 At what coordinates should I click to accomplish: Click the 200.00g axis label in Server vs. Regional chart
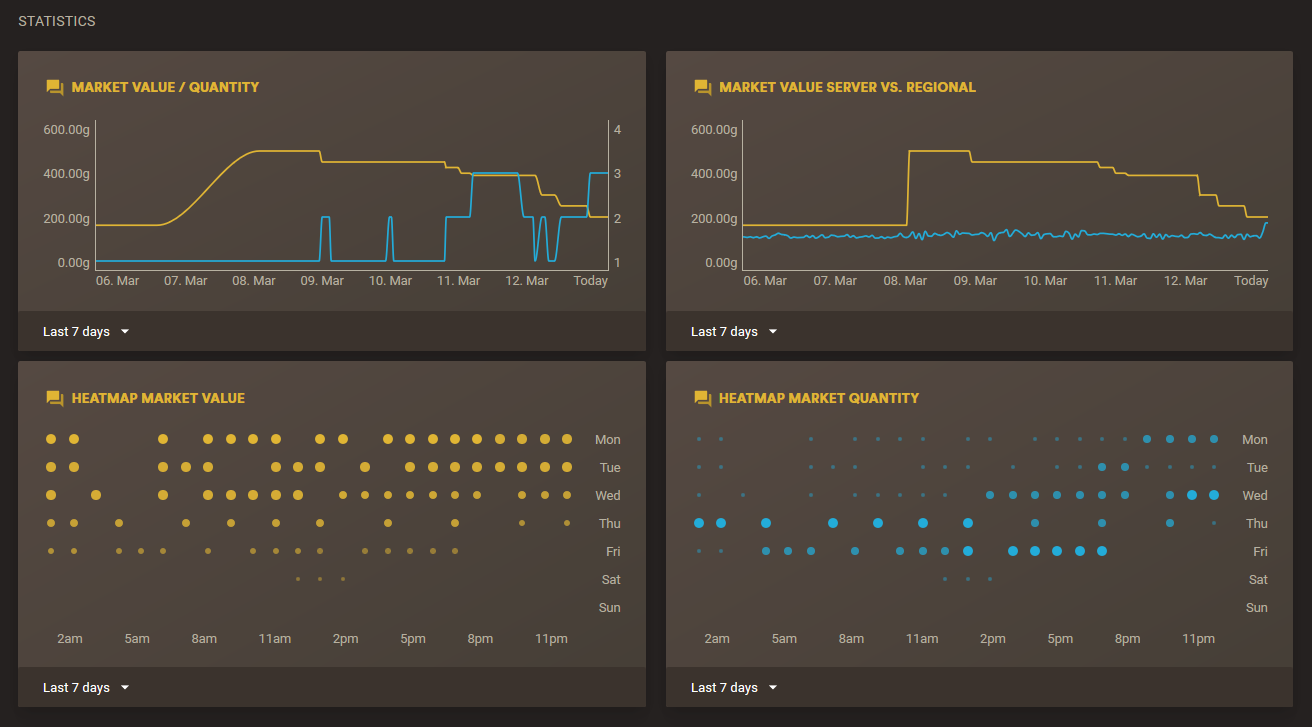point(715,218)
